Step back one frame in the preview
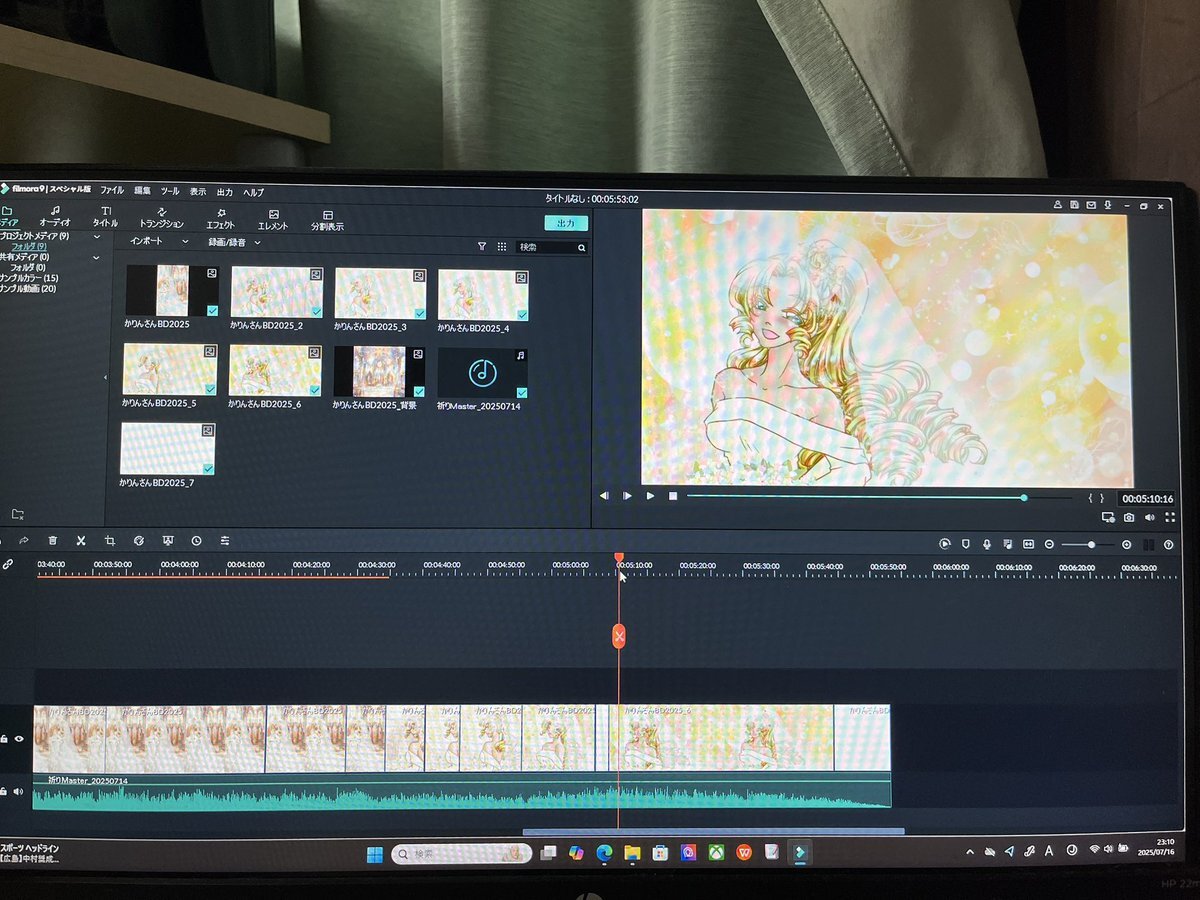This screenshot has height=900, width=1200. coord(604,495)
